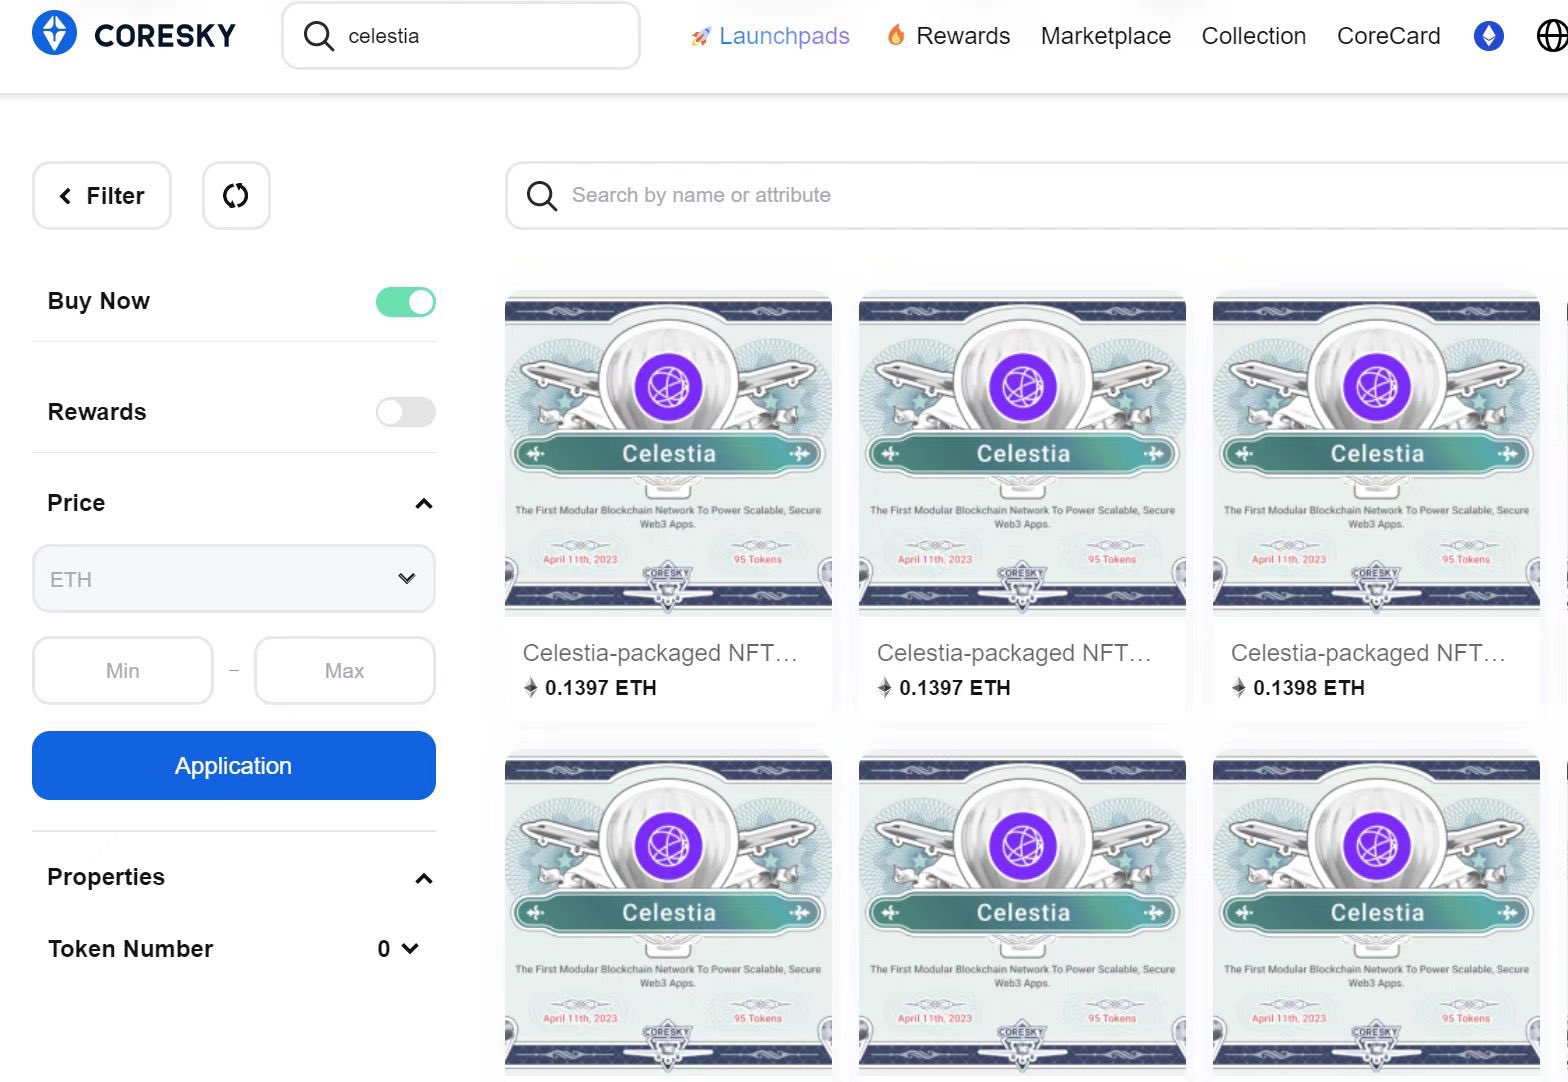Open the Celestia card image priced 0.1398 ETH

[1376, 454]
